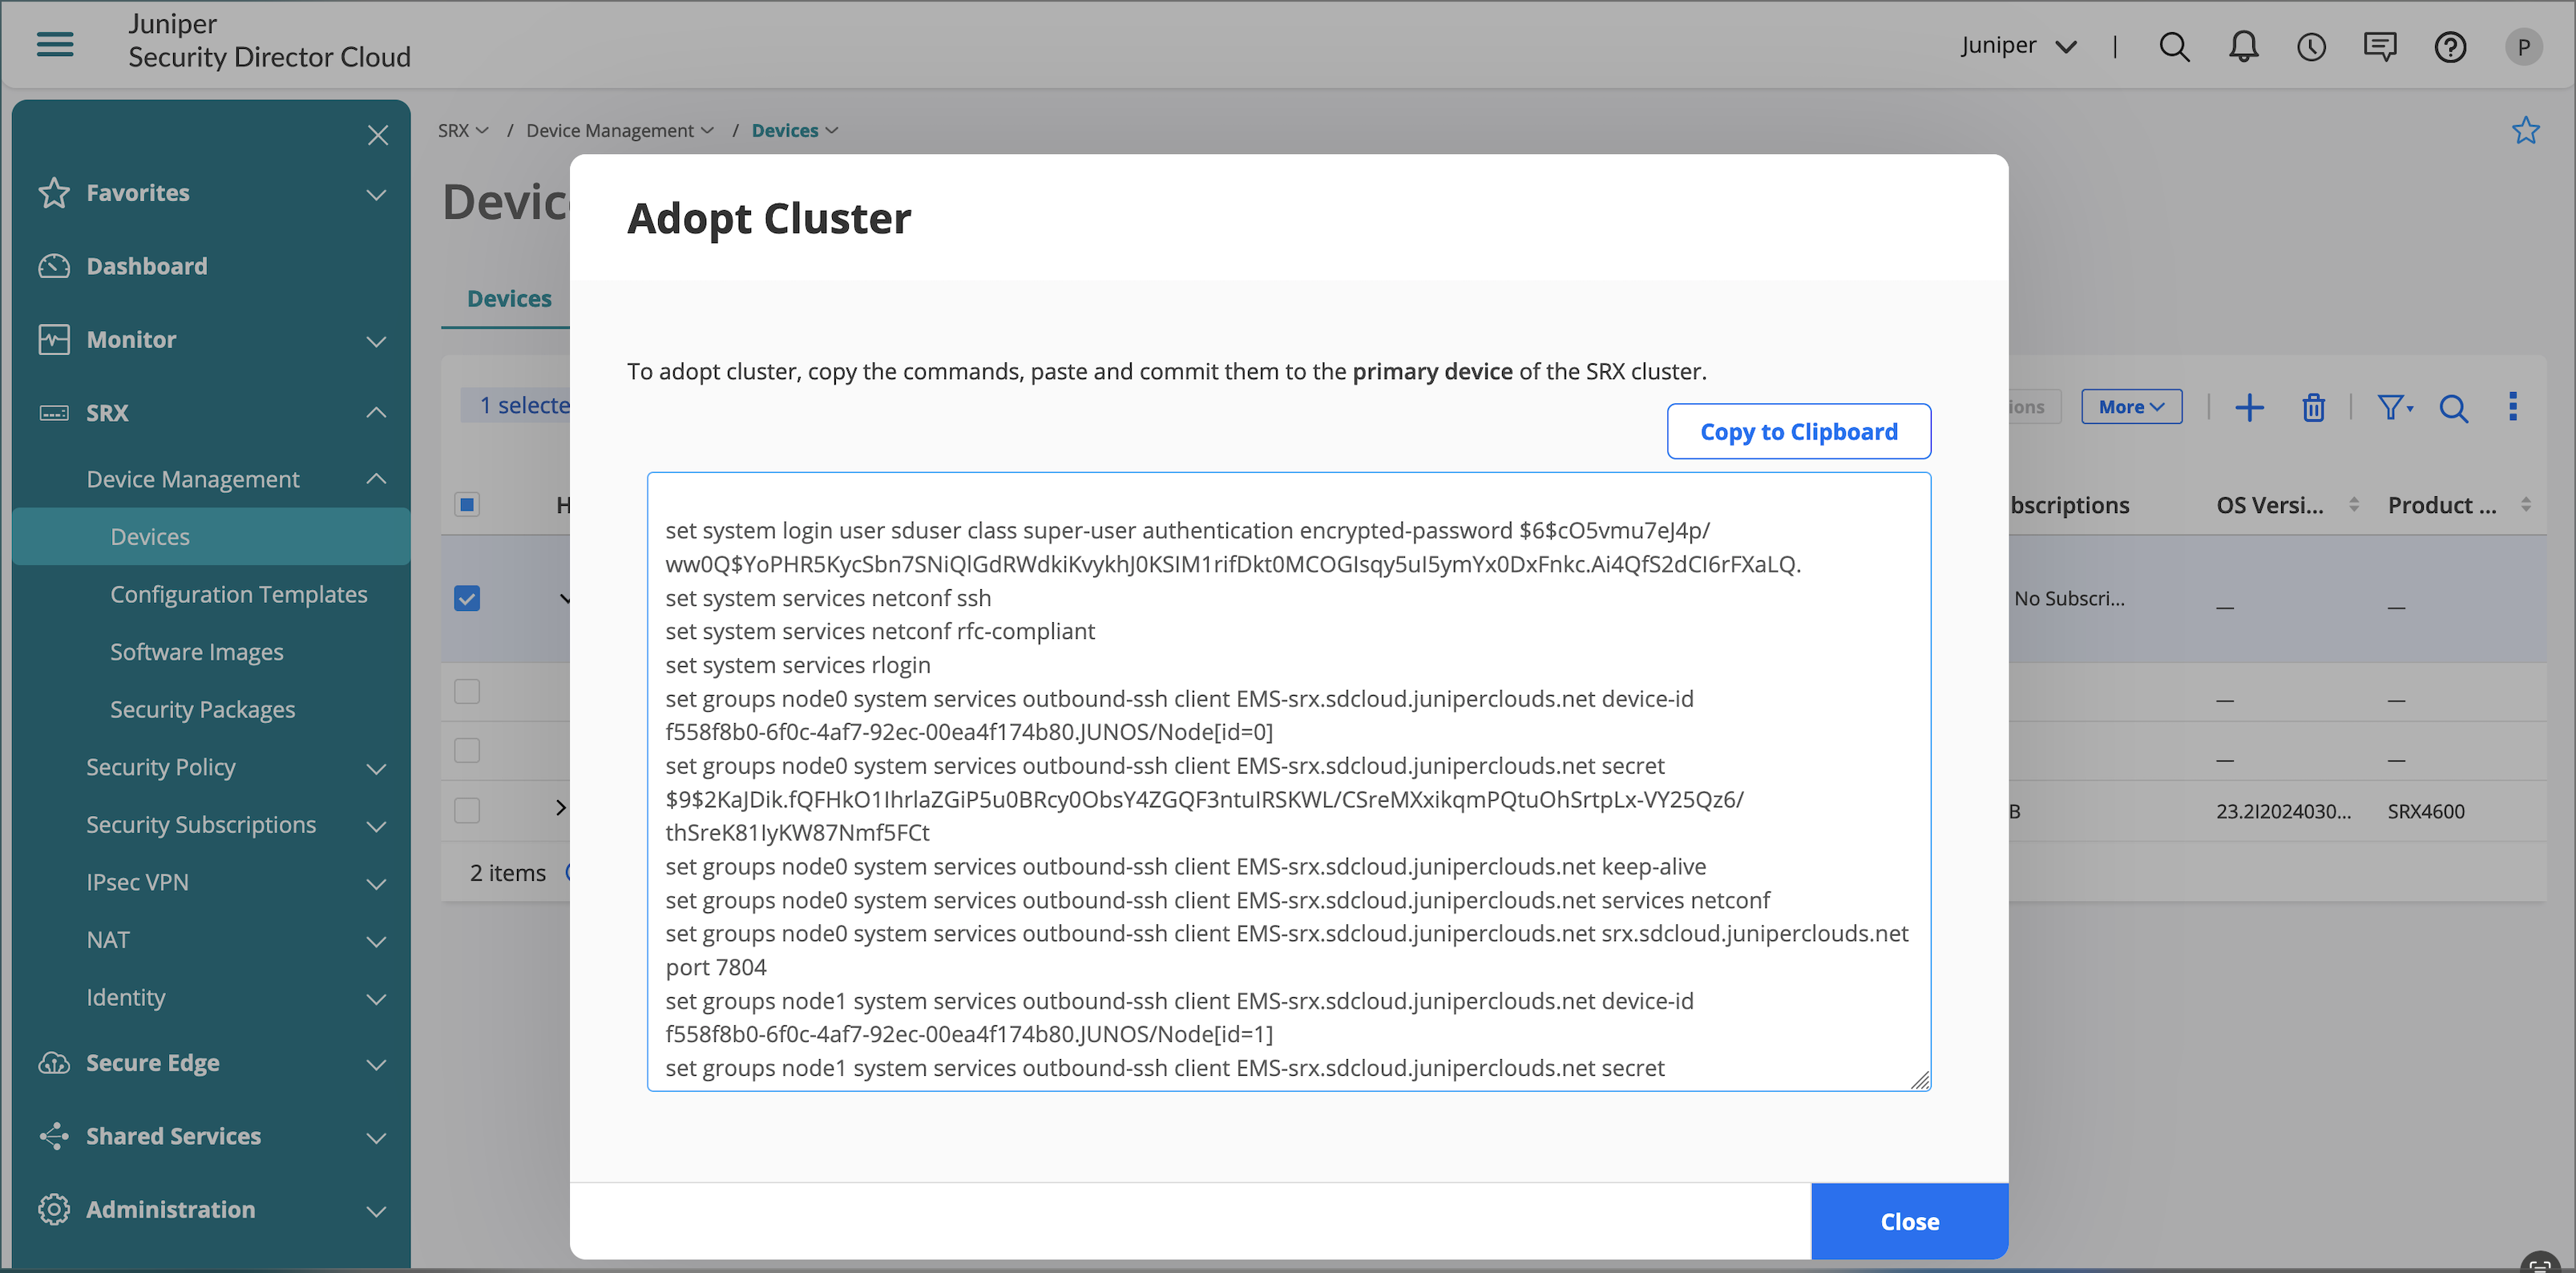Open the help question mark icon

coord(2449,47)
